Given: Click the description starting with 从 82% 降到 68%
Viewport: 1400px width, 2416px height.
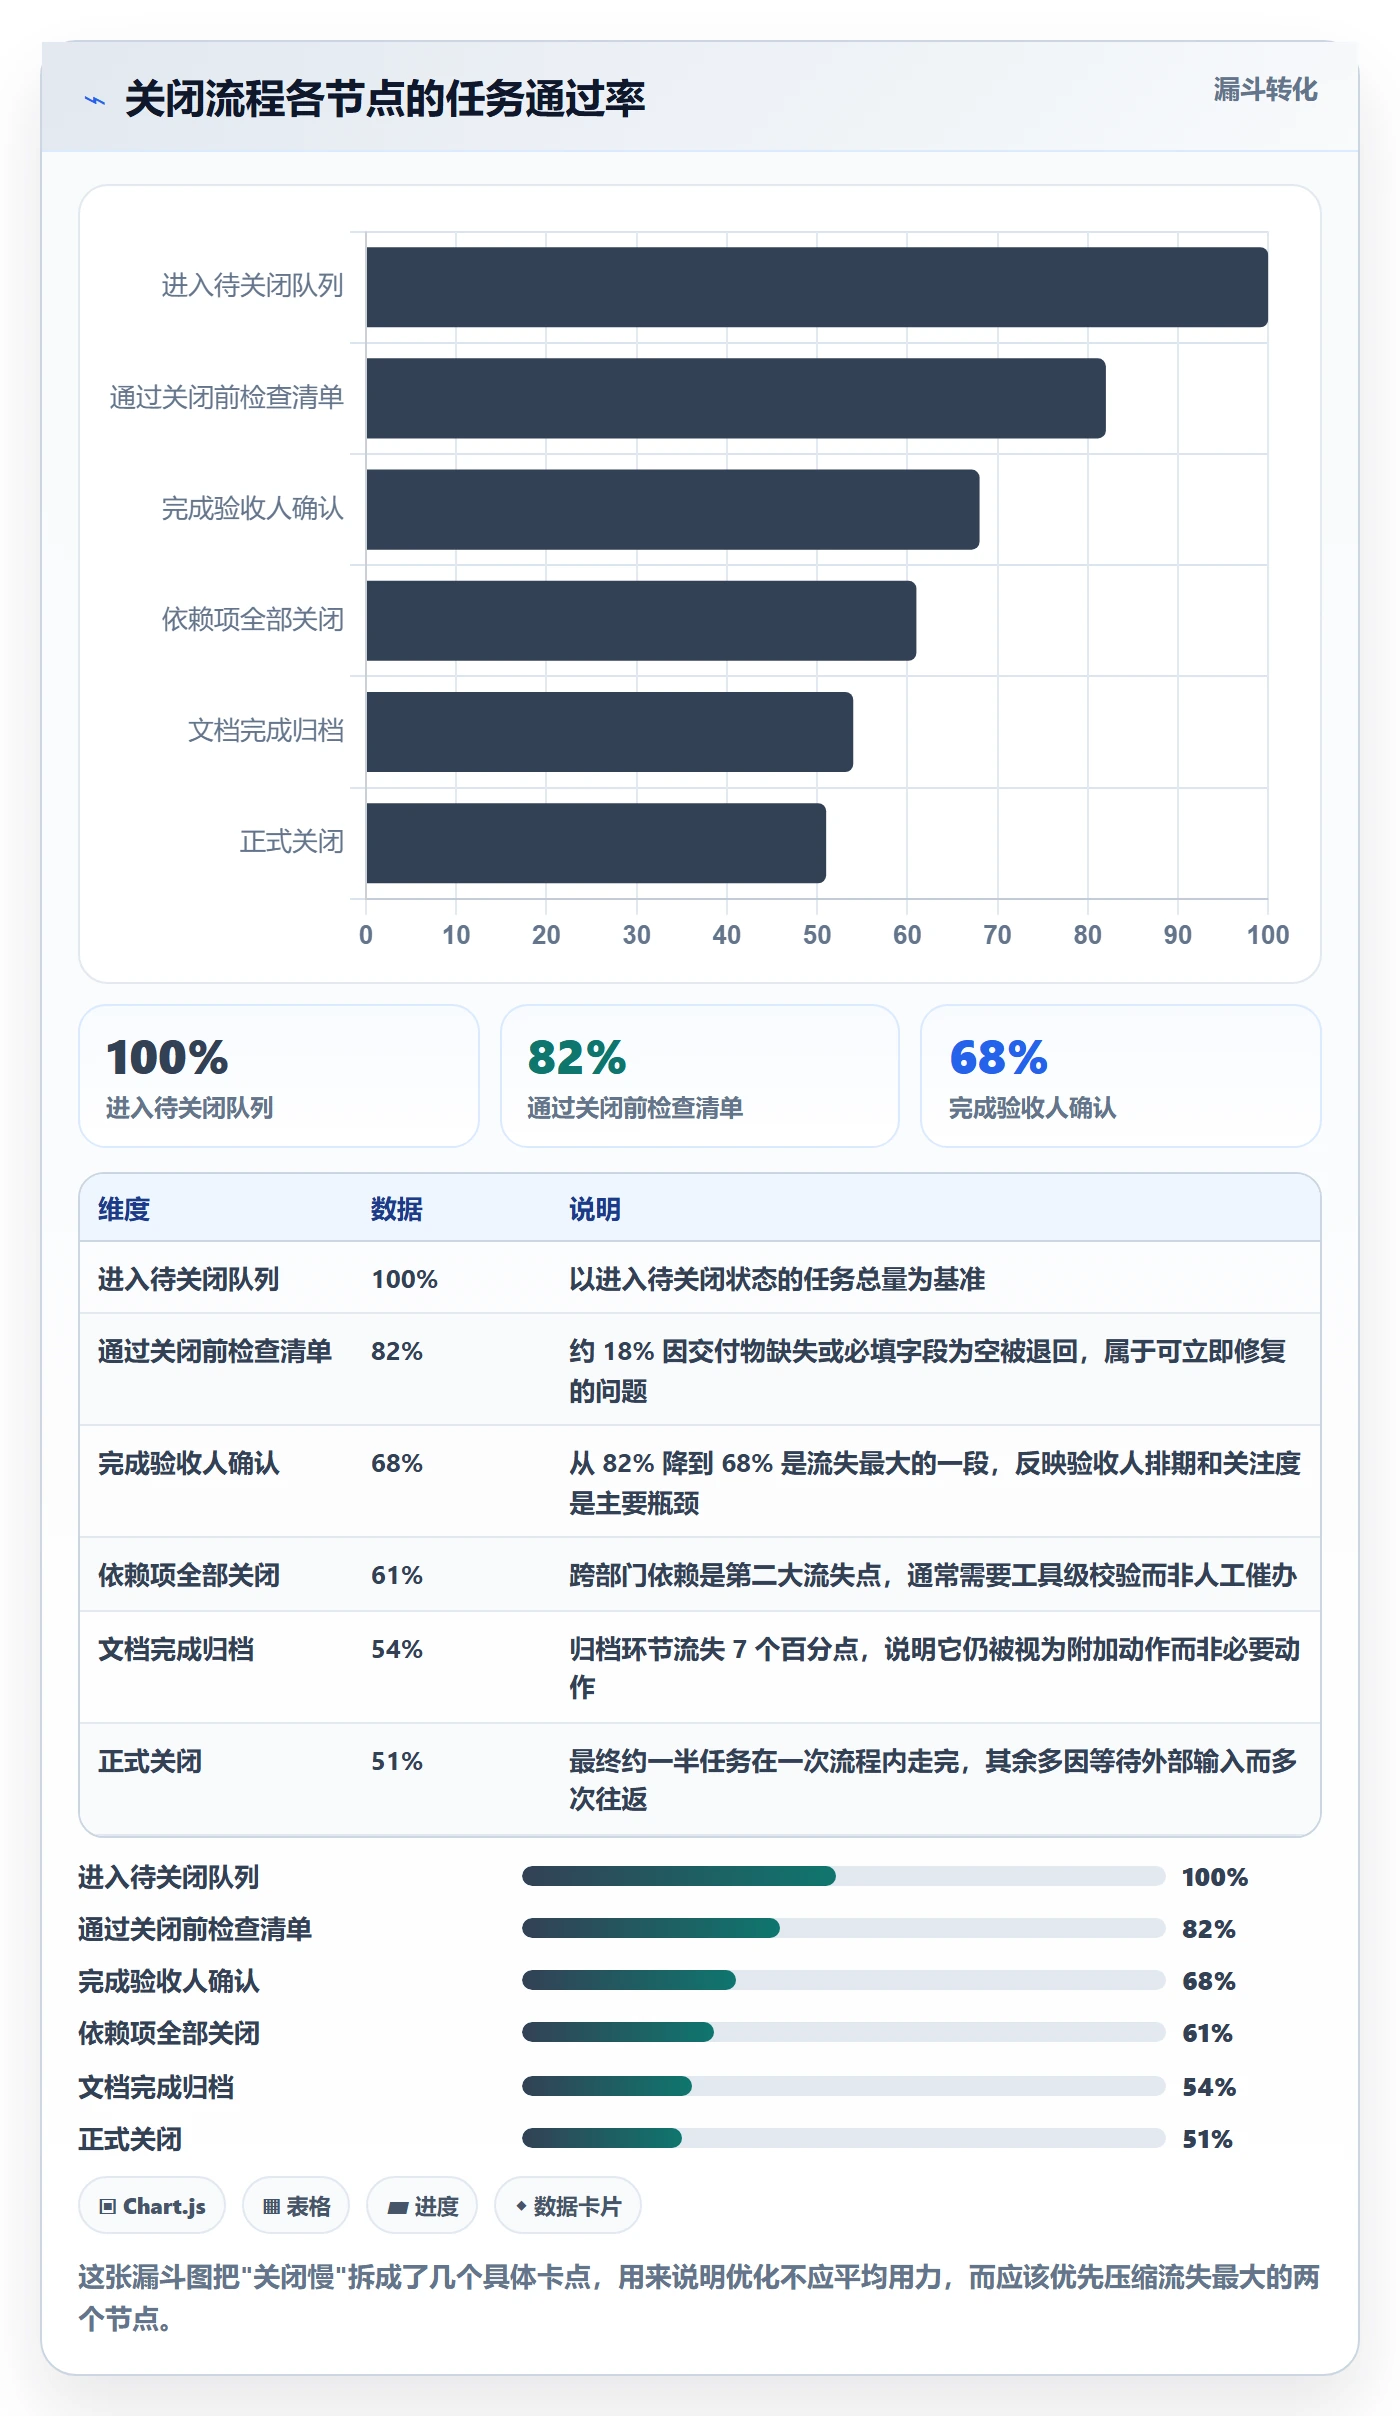Looking at the screenshot, I should click(935, 1482).
